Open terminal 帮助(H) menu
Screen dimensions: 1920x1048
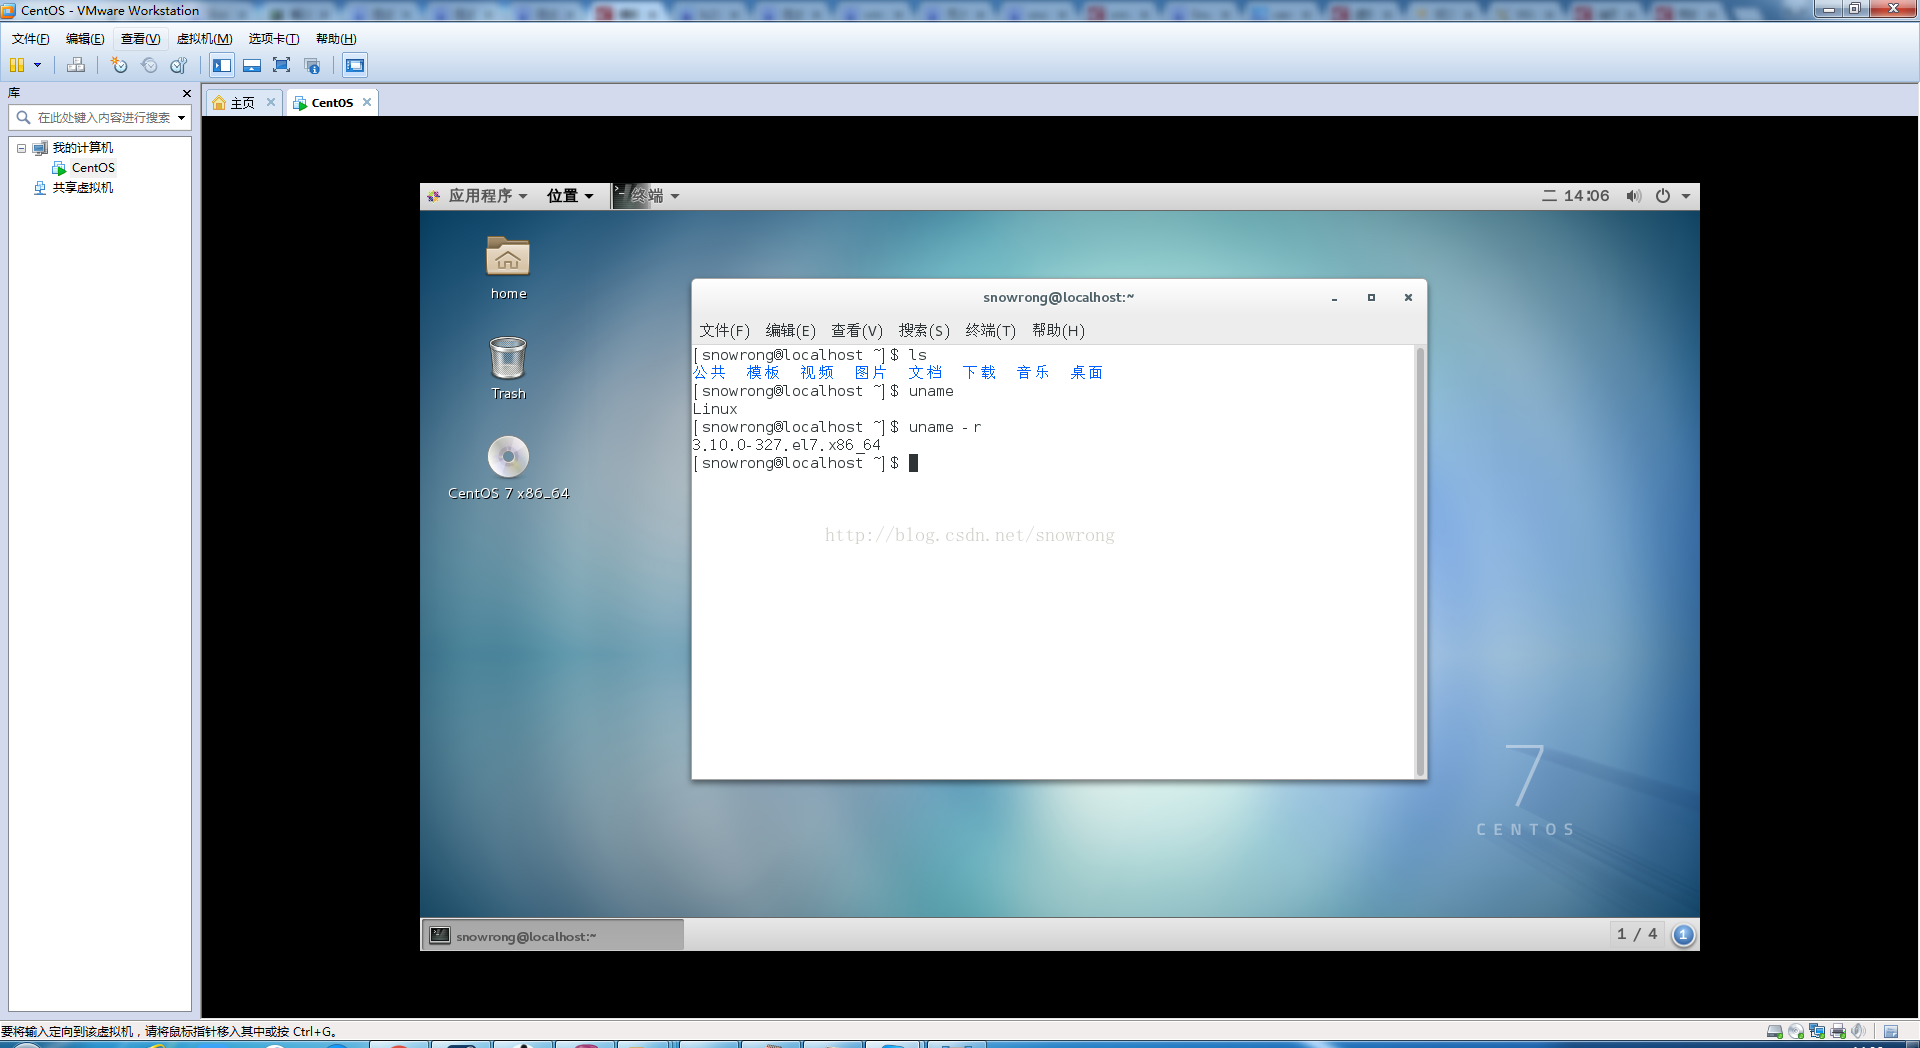click(x=1058, y=331)
